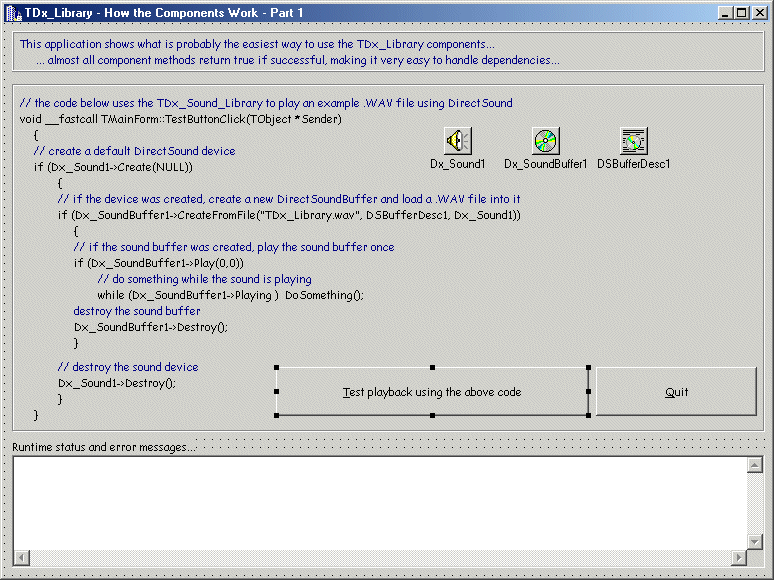Select the 'Runtime status and error messages...' label
The image size is (774, 580).
click(x=105, y=446)
